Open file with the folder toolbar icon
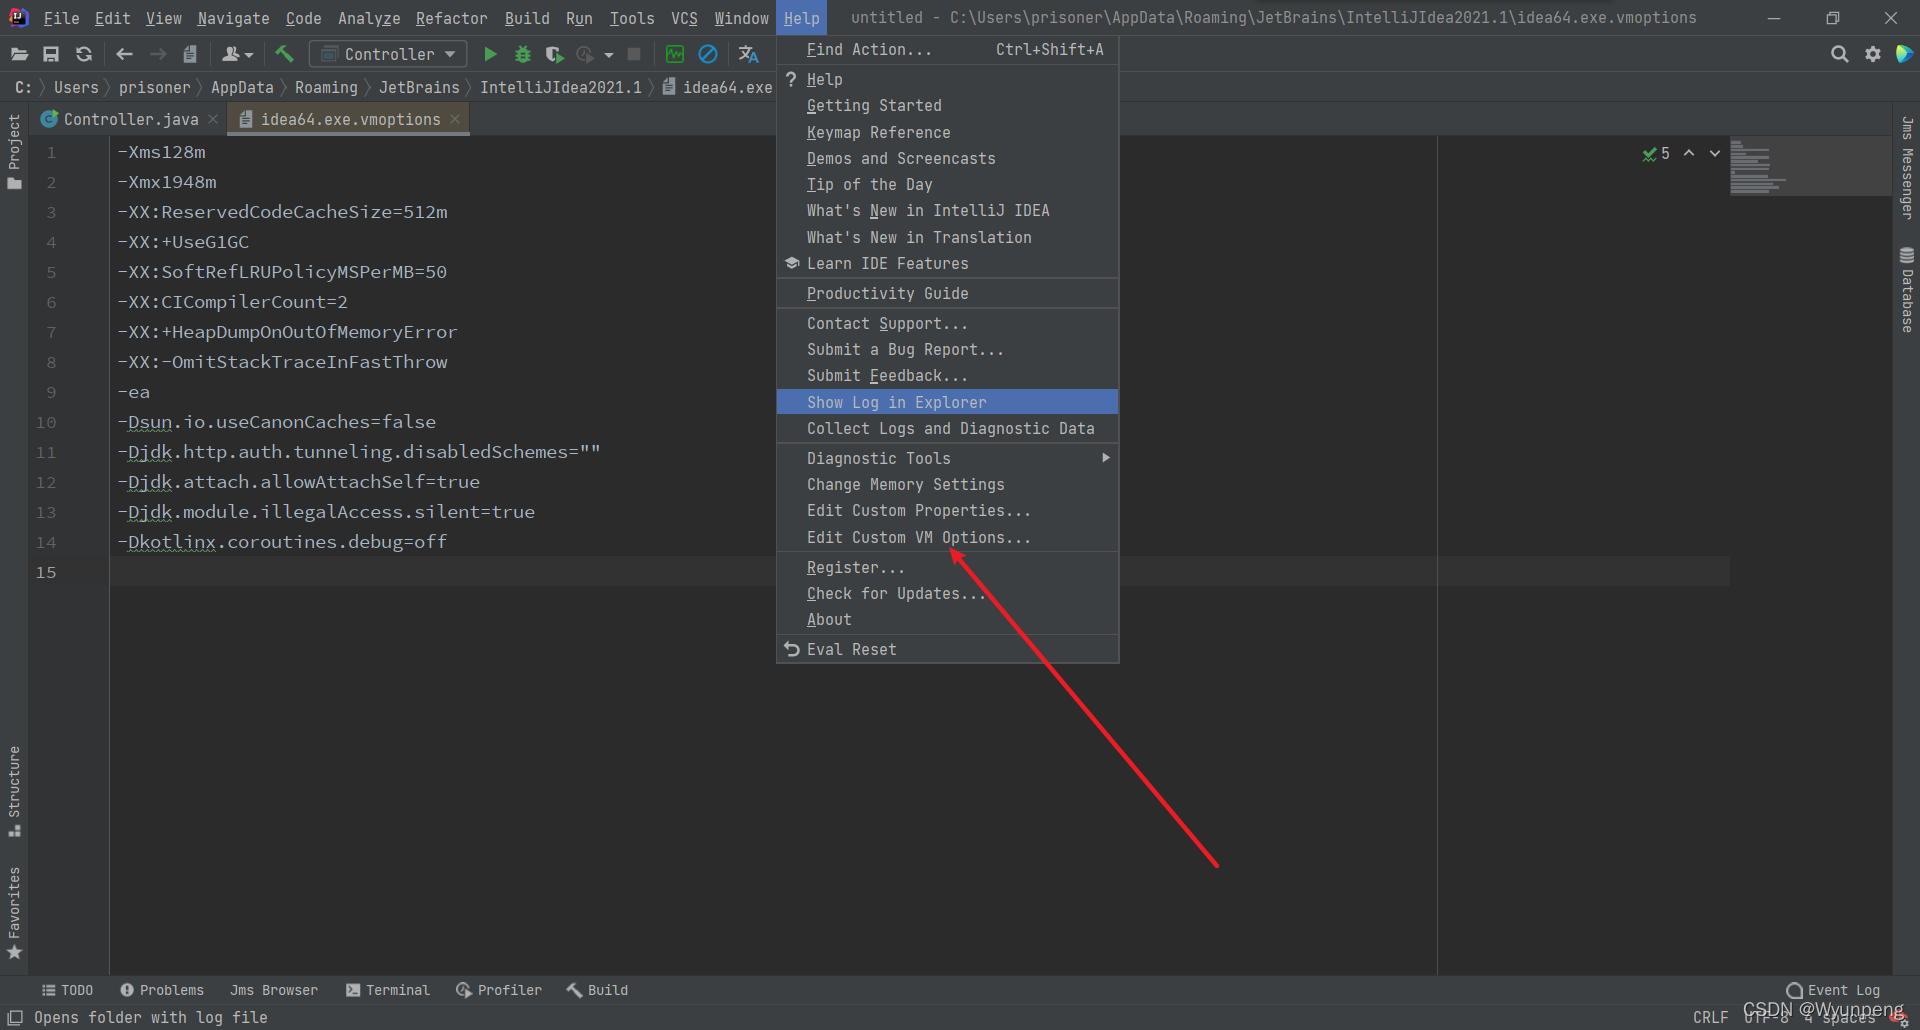This screenshot has width=1920, height=1030. click(19, 54)
